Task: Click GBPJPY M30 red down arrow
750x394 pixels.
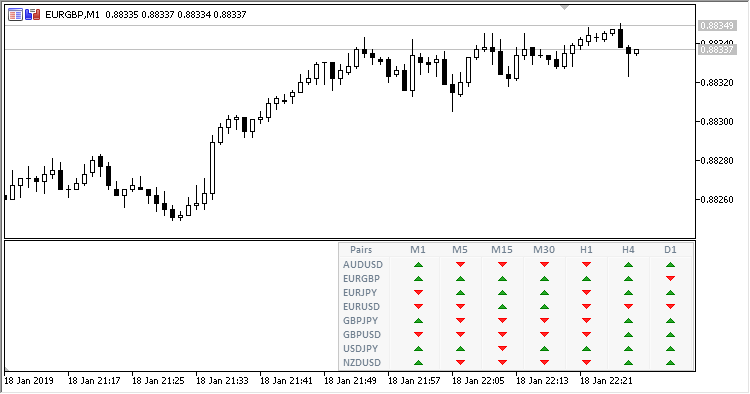Action: coord(544,320)
